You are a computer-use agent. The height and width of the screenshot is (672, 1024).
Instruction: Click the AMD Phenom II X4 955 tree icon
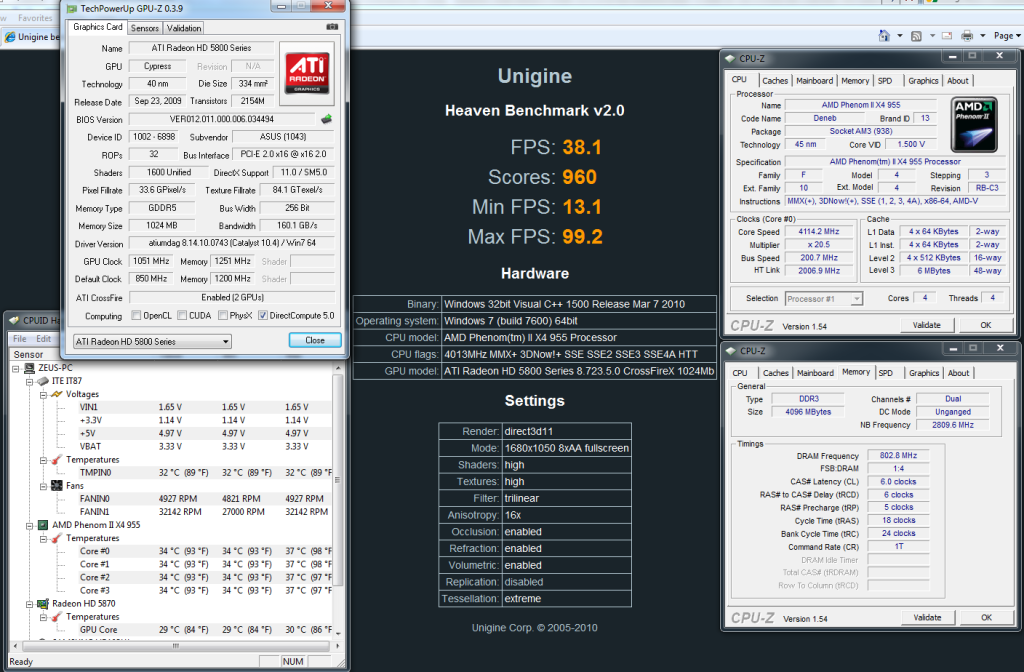point(43,525)
